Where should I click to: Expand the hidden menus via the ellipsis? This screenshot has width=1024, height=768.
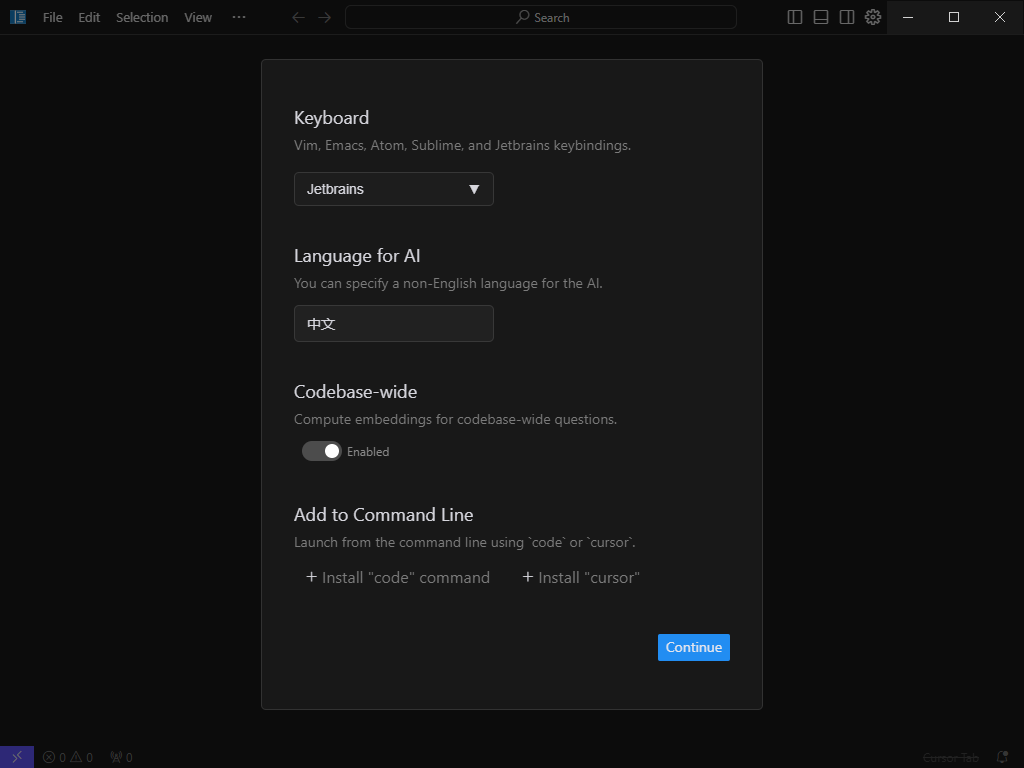pyautogui.click(x=239, y=17)
